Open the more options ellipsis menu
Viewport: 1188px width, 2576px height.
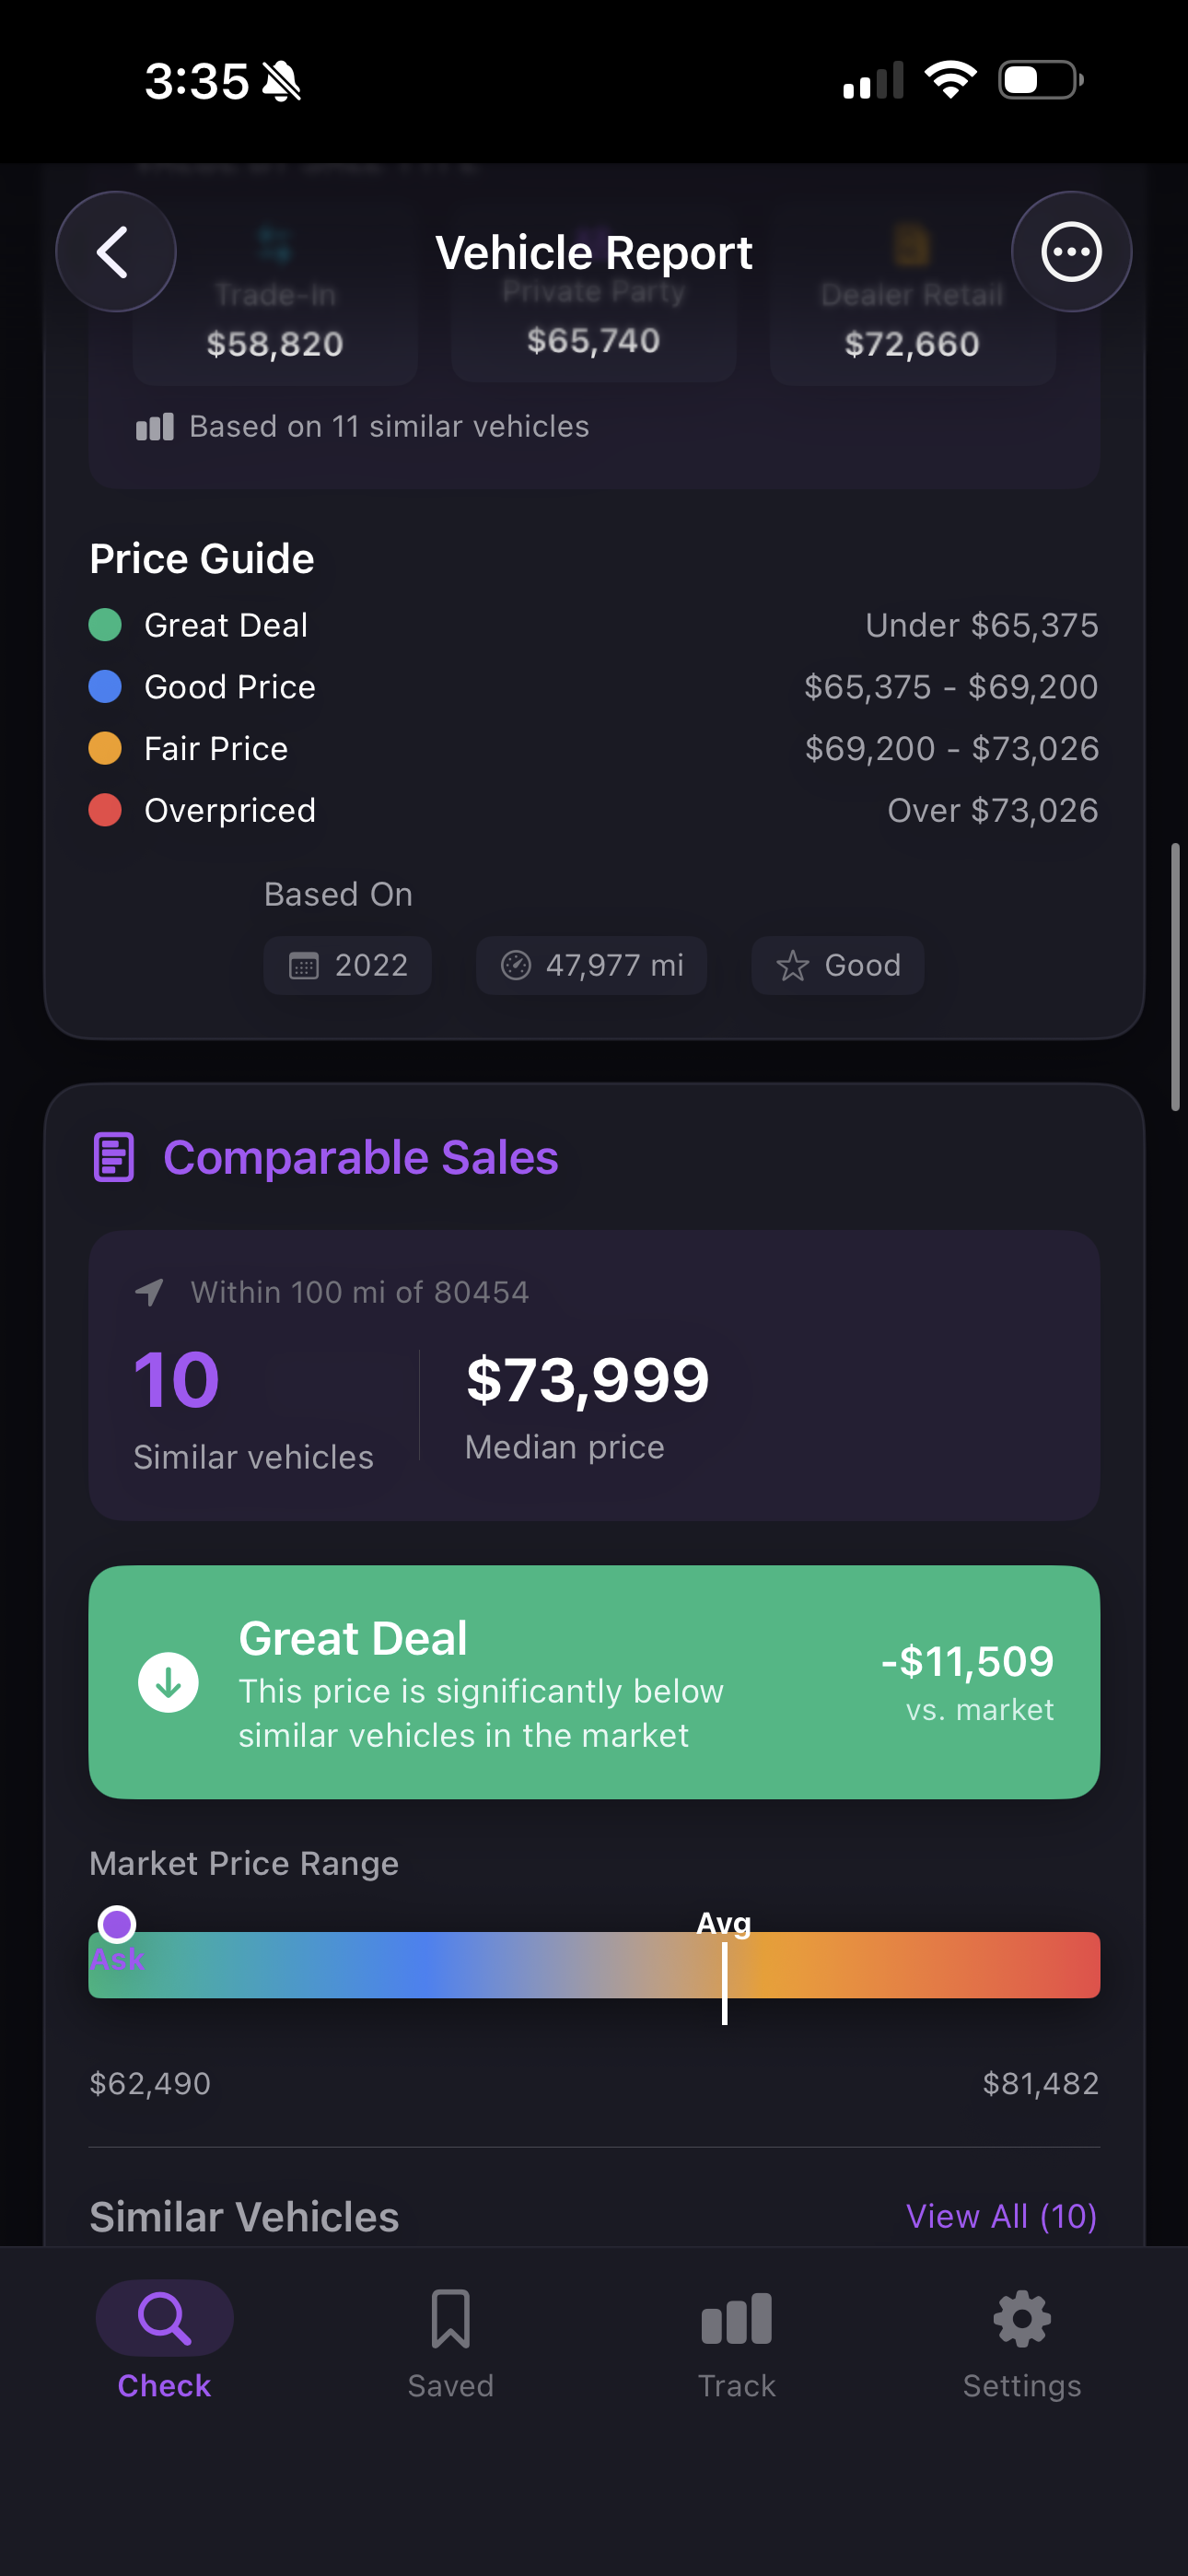[1071, 252]
